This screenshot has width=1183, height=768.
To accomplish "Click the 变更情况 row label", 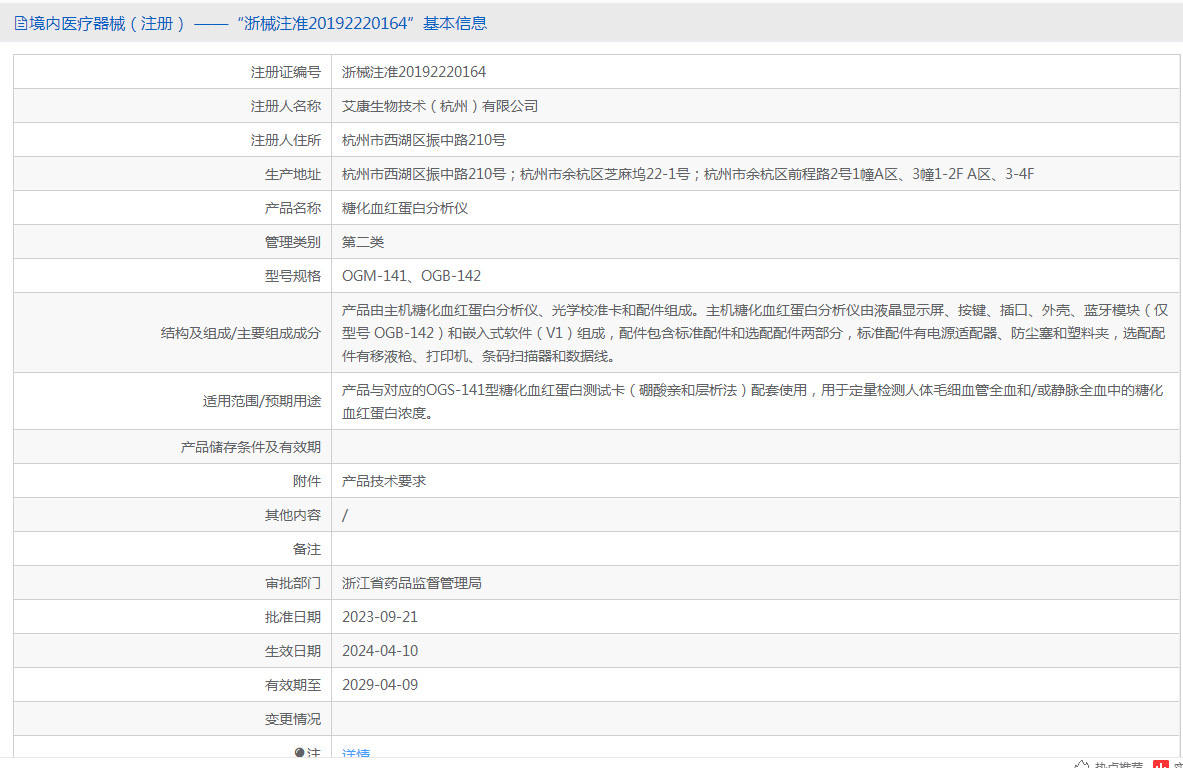I will [293, 719].
